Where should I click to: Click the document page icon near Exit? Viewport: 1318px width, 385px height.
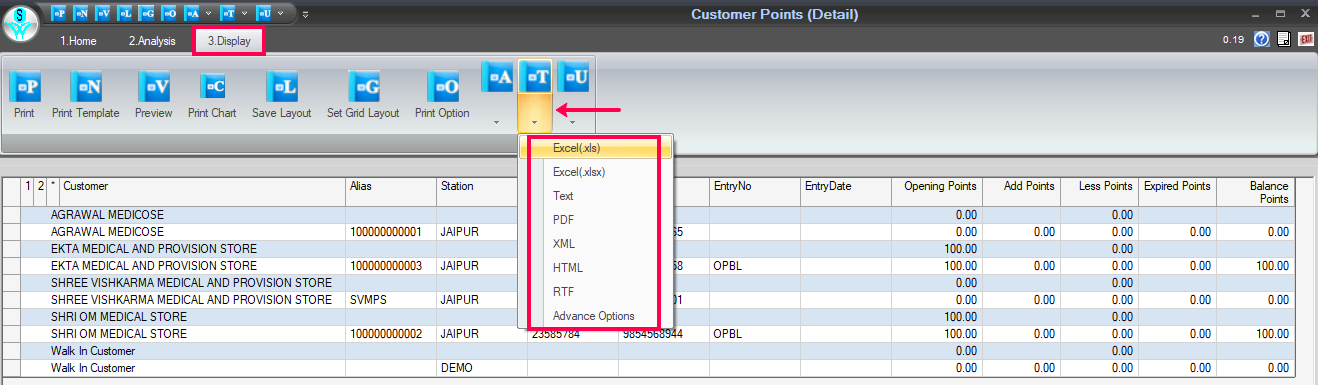point(1283,40)
